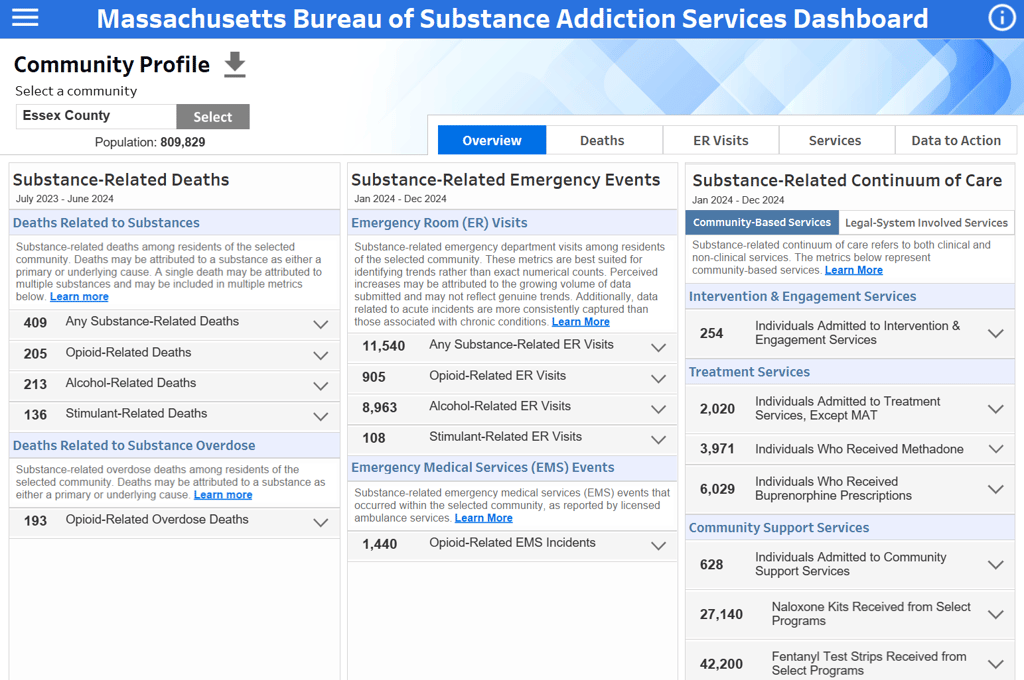Click the Essex County community field
The width and height of the screenshot is (1024, 680).
pos(96,116)
